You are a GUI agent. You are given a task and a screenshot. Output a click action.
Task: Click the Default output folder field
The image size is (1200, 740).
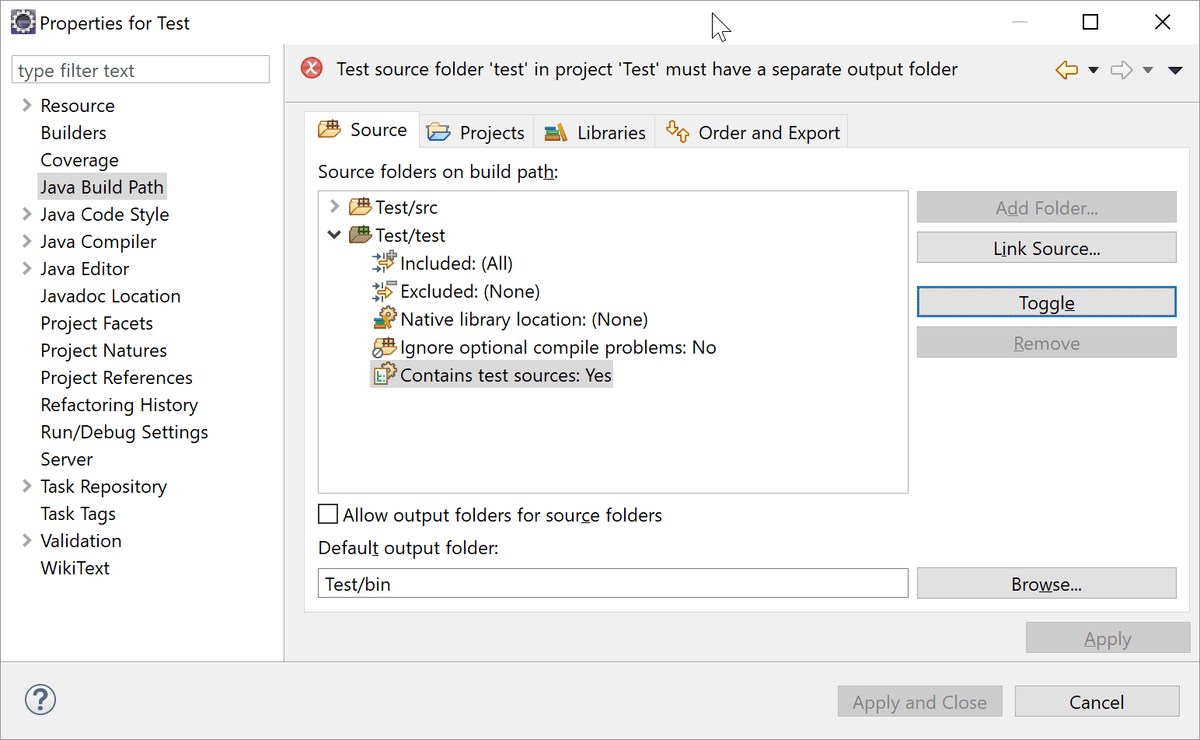(x=613, y=584)
